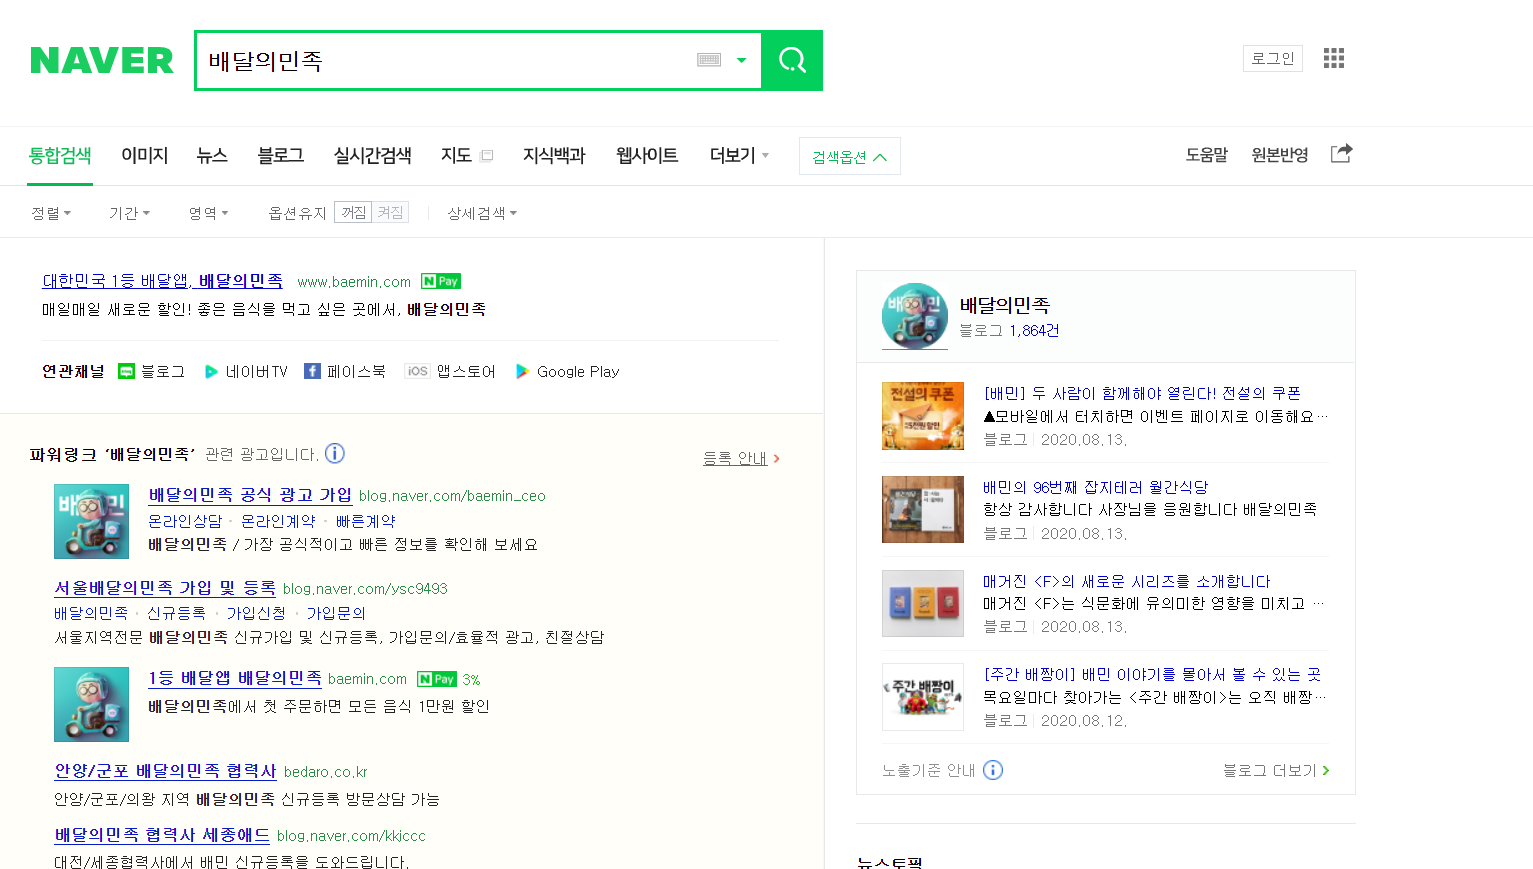The height and width of the screenshot is (869, 1533).
Task: Click the 가입문의 sublink
Action: 336,613
